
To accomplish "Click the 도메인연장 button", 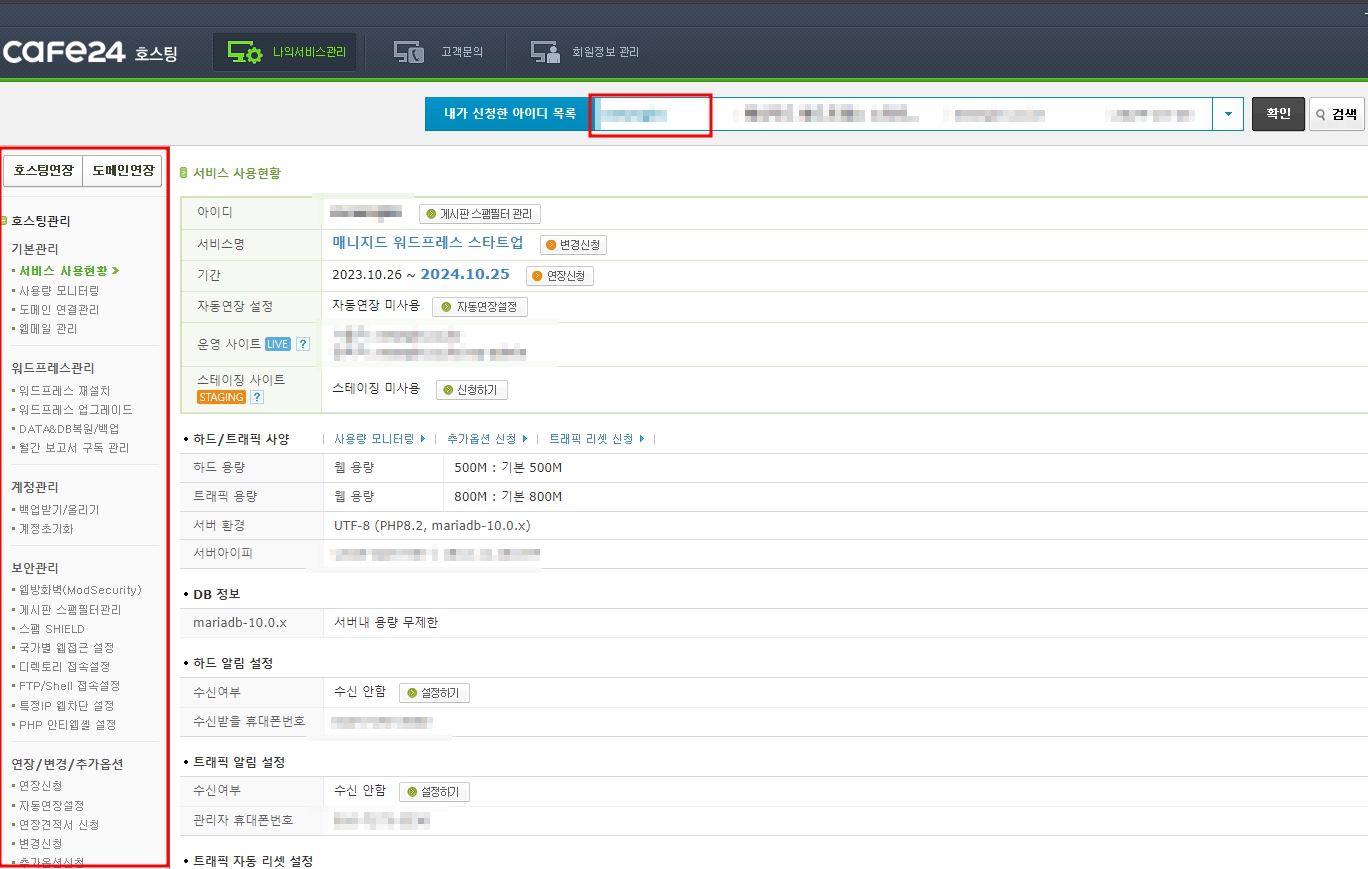I will [x=122, y=171].
